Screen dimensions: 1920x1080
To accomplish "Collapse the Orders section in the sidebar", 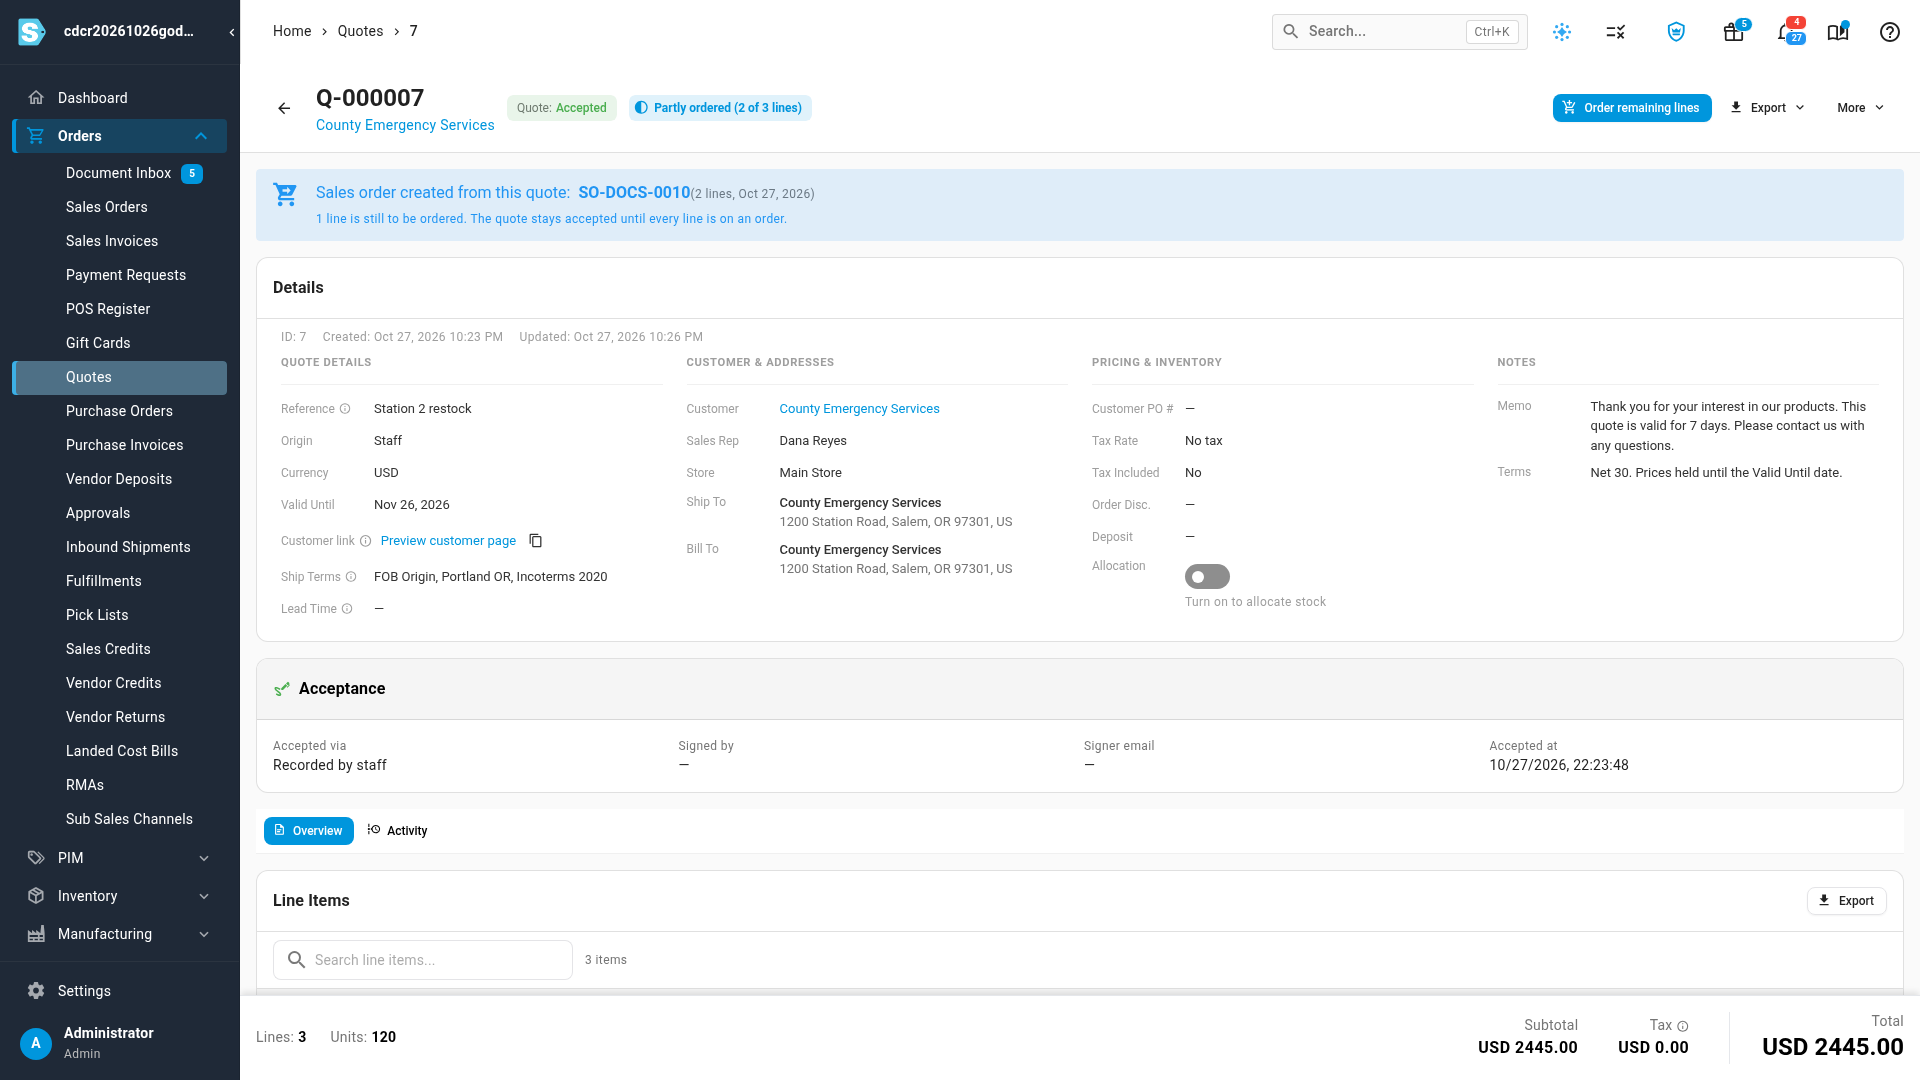I will [120, 136].
